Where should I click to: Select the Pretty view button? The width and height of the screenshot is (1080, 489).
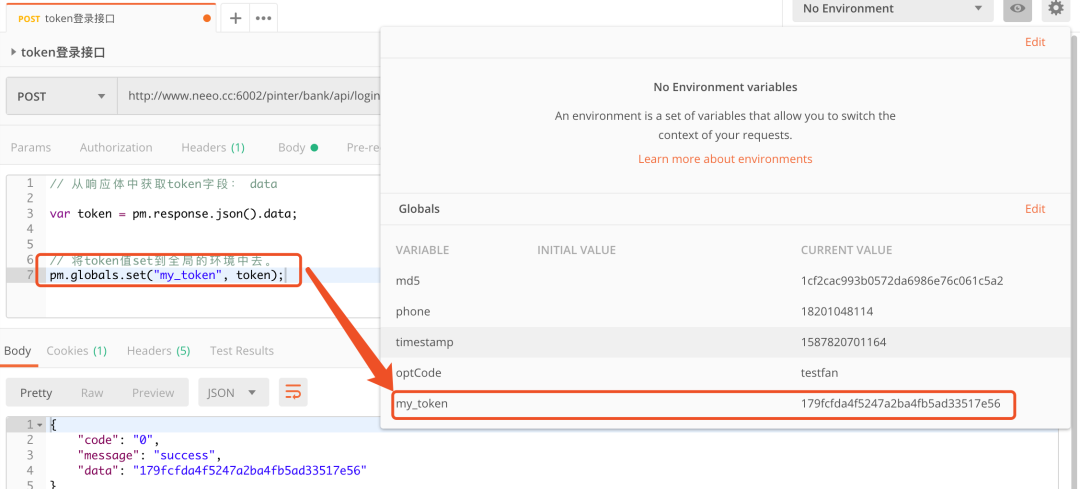[x=36, y=393]
